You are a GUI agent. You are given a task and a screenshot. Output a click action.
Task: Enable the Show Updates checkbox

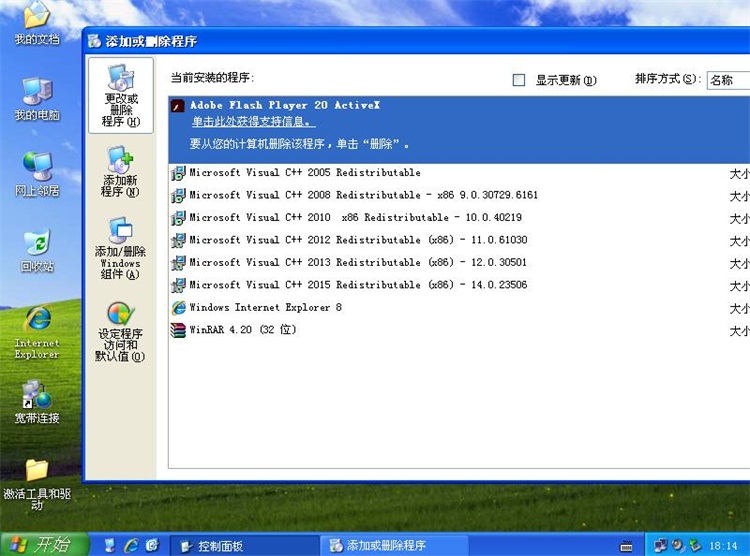click(518, 80)
